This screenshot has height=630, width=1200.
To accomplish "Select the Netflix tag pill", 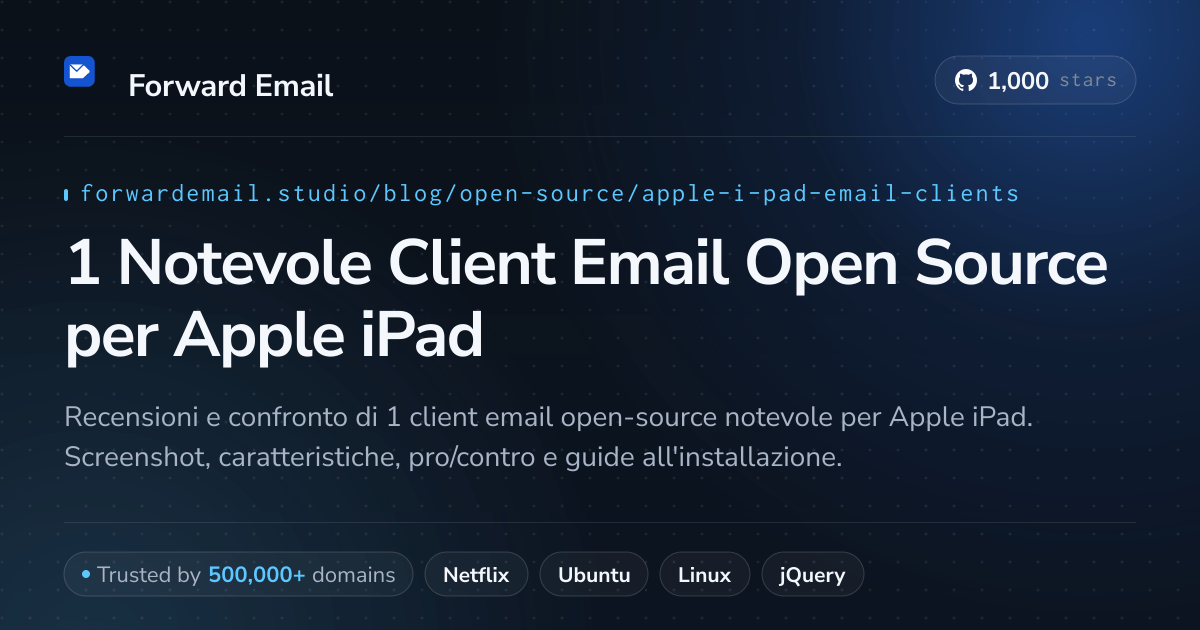I will (x=476, y=575).
